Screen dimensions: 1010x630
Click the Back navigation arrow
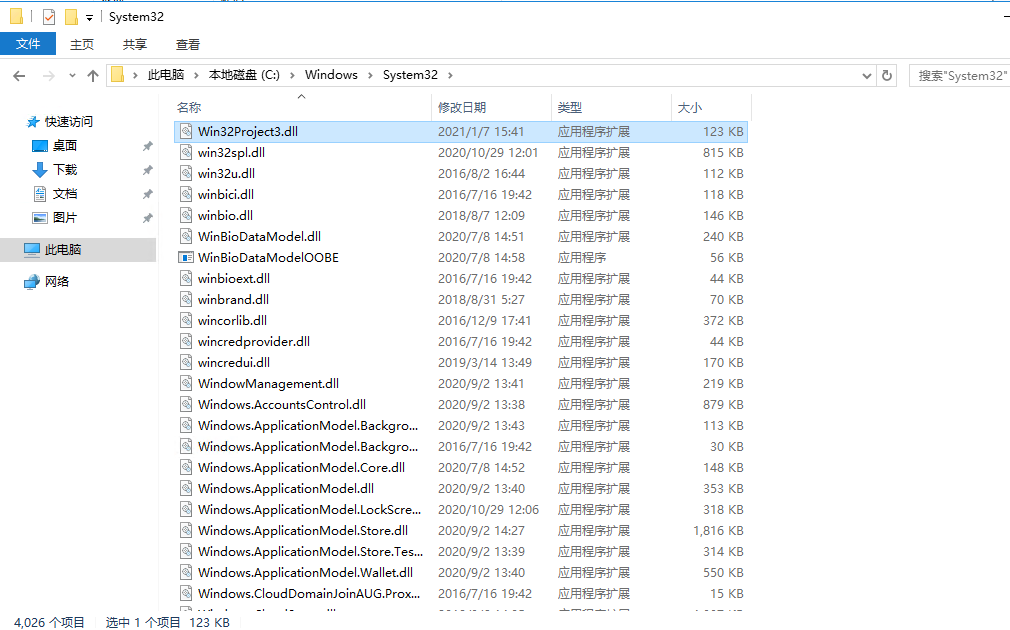(x=19, y=76)
